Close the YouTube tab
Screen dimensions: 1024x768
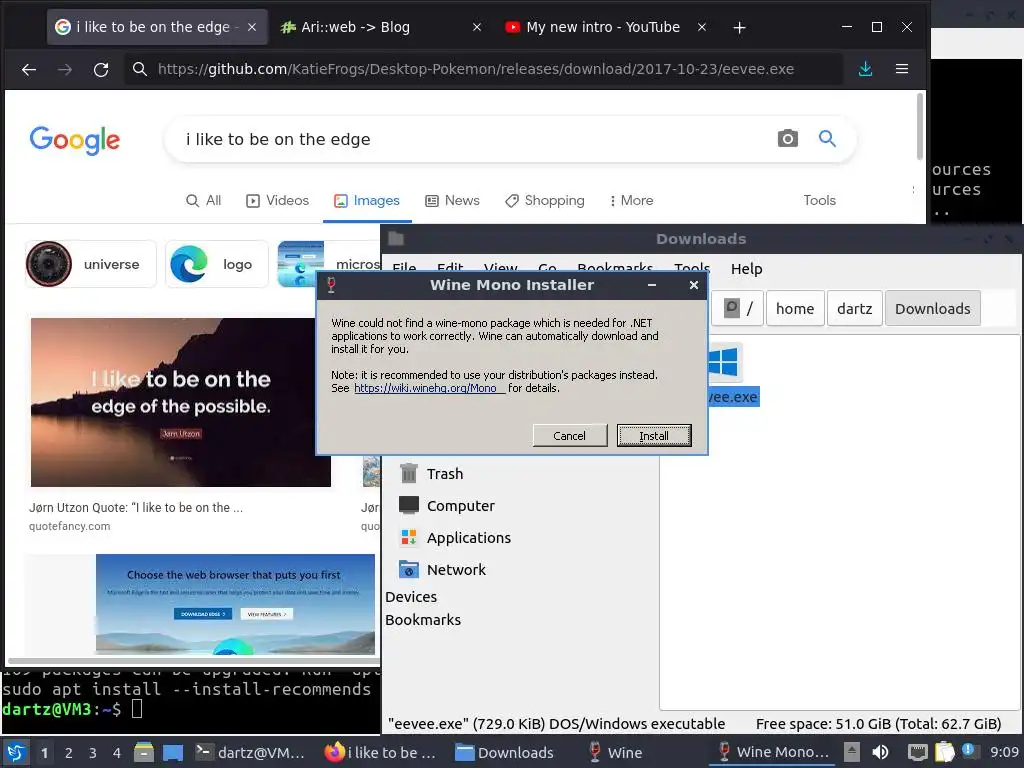(701, 27)
